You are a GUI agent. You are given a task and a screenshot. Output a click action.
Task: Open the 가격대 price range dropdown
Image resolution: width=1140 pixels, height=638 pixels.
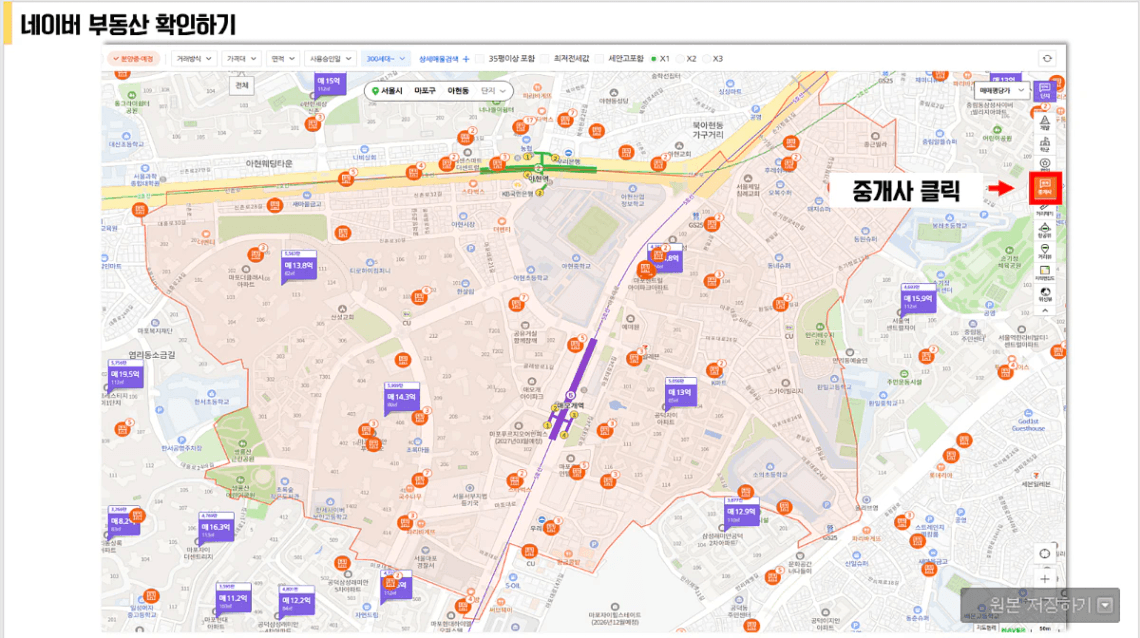click(241, 59)
